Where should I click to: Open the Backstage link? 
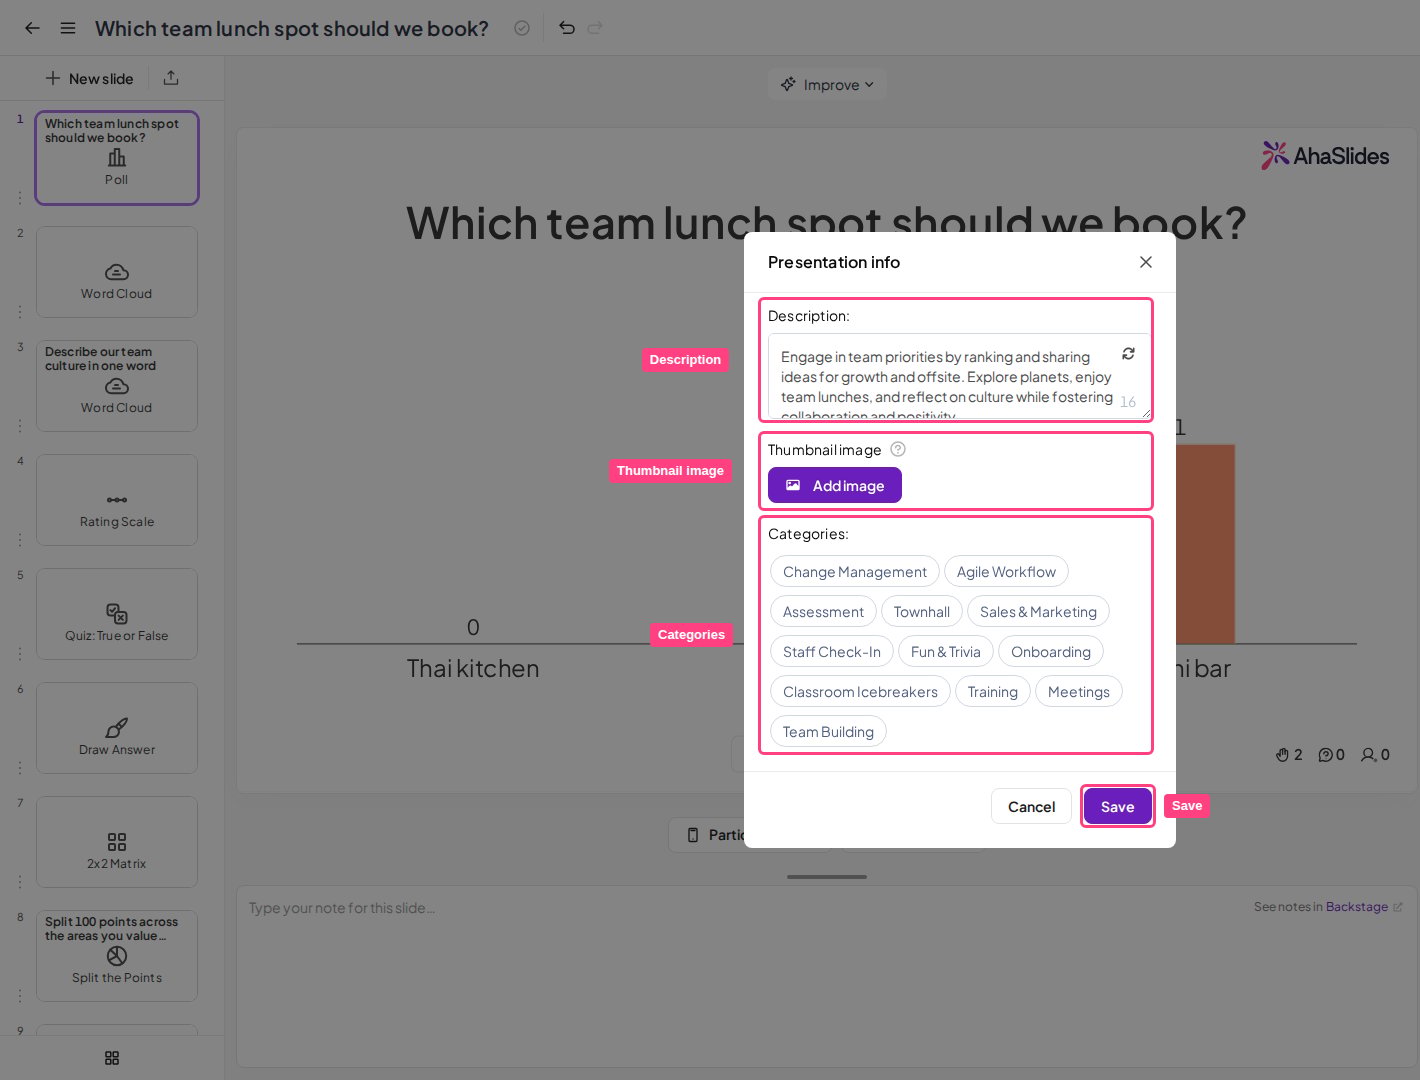1357,907
